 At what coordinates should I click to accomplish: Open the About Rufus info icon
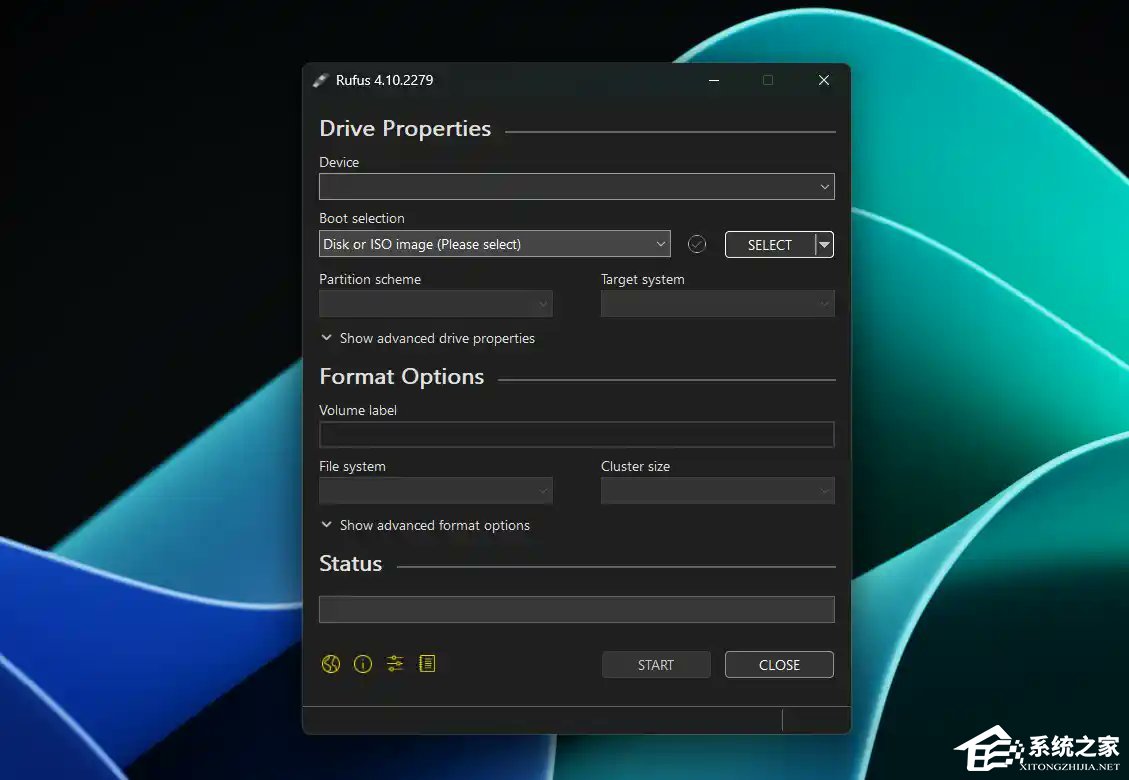[x=362, y=663]
